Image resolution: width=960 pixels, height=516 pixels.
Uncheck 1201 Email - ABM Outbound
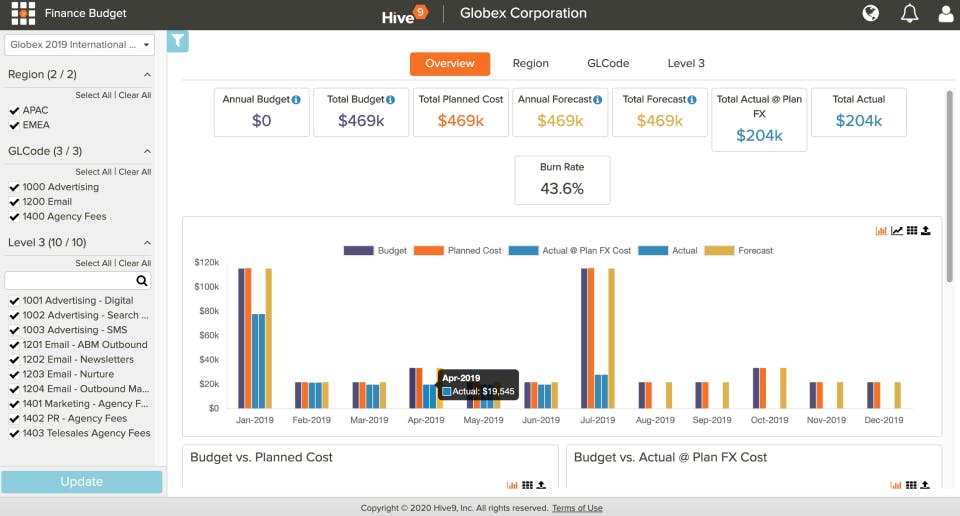(x=14, y=345)
